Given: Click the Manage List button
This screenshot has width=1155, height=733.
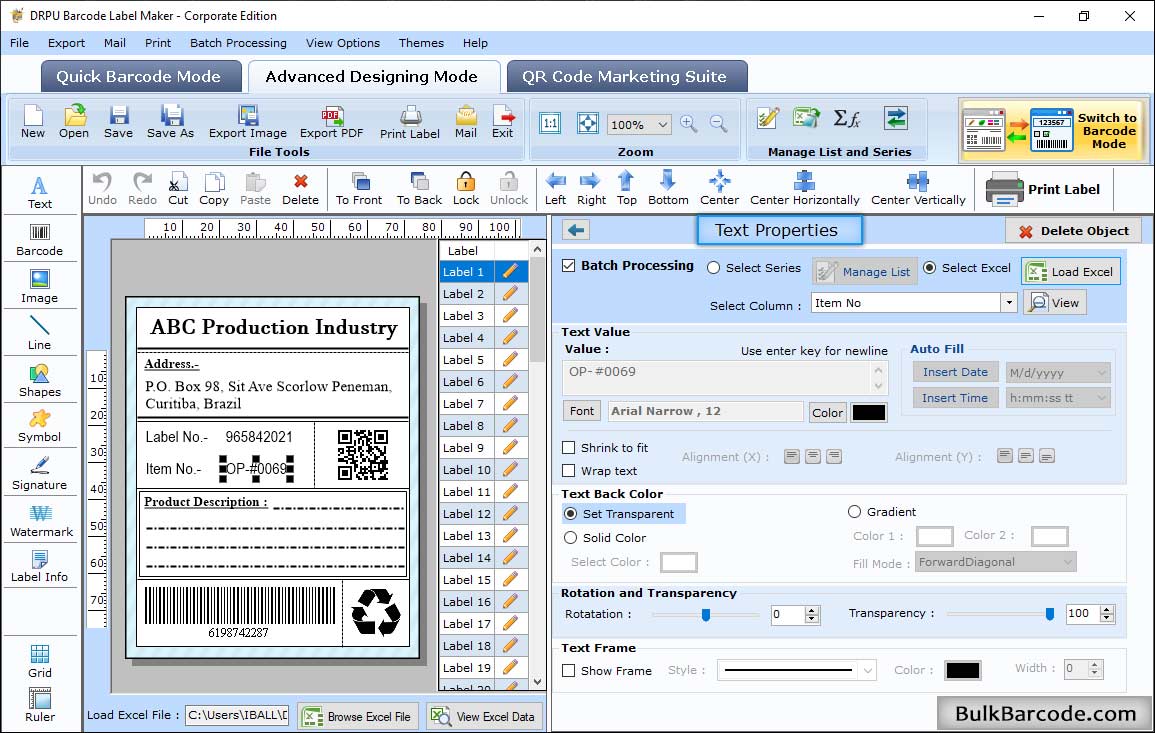Looking at the screenshot, I should pyautogui.click(x=865, y=272).
